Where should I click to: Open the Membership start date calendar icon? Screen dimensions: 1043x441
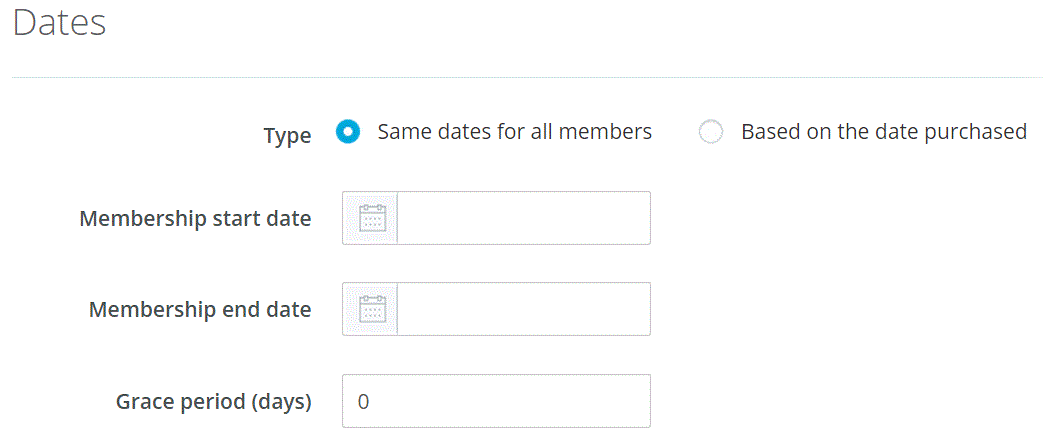pos(371,218)
